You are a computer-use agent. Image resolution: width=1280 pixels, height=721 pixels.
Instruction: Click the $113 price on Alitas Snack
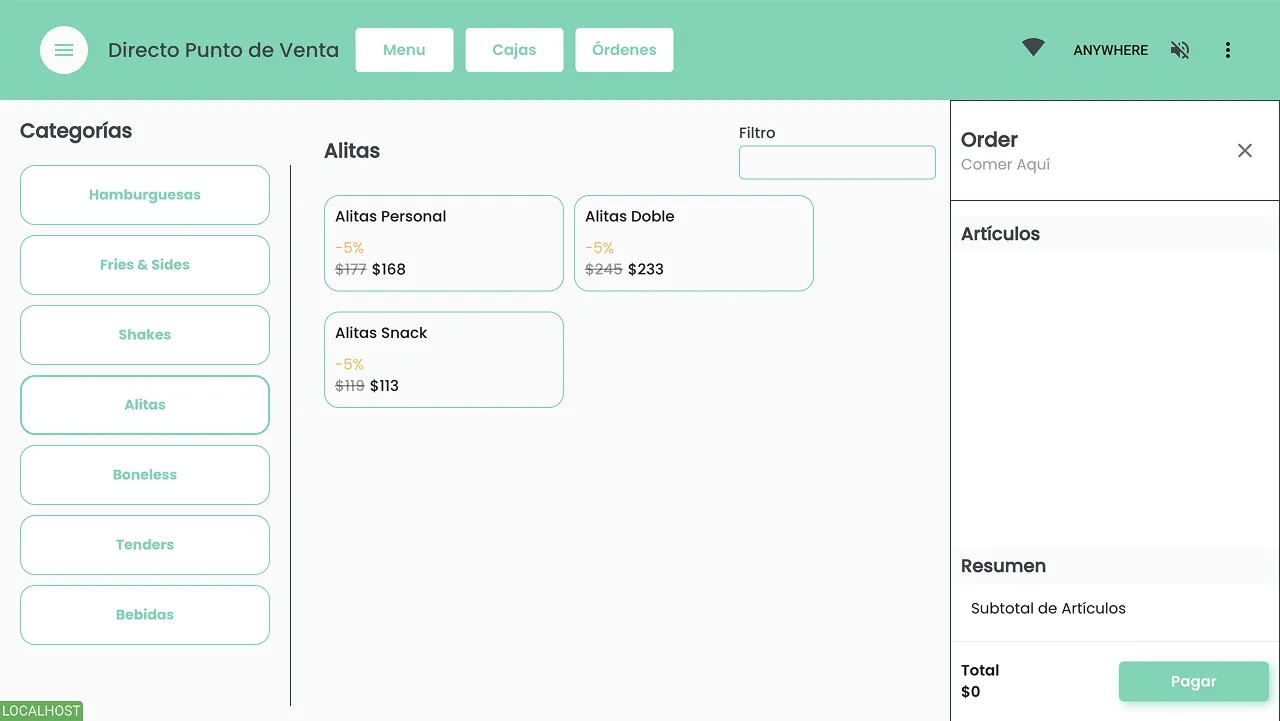coord(385,386)
